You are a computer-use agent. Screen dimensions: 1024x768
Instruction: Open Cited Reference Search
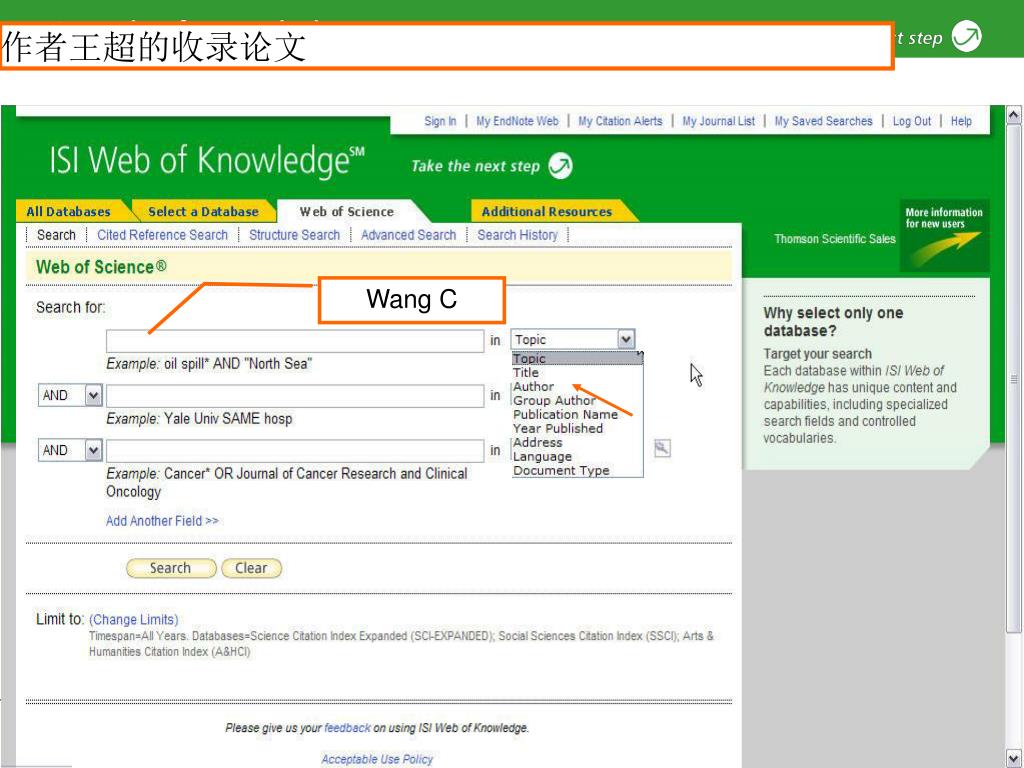point(163,235)
